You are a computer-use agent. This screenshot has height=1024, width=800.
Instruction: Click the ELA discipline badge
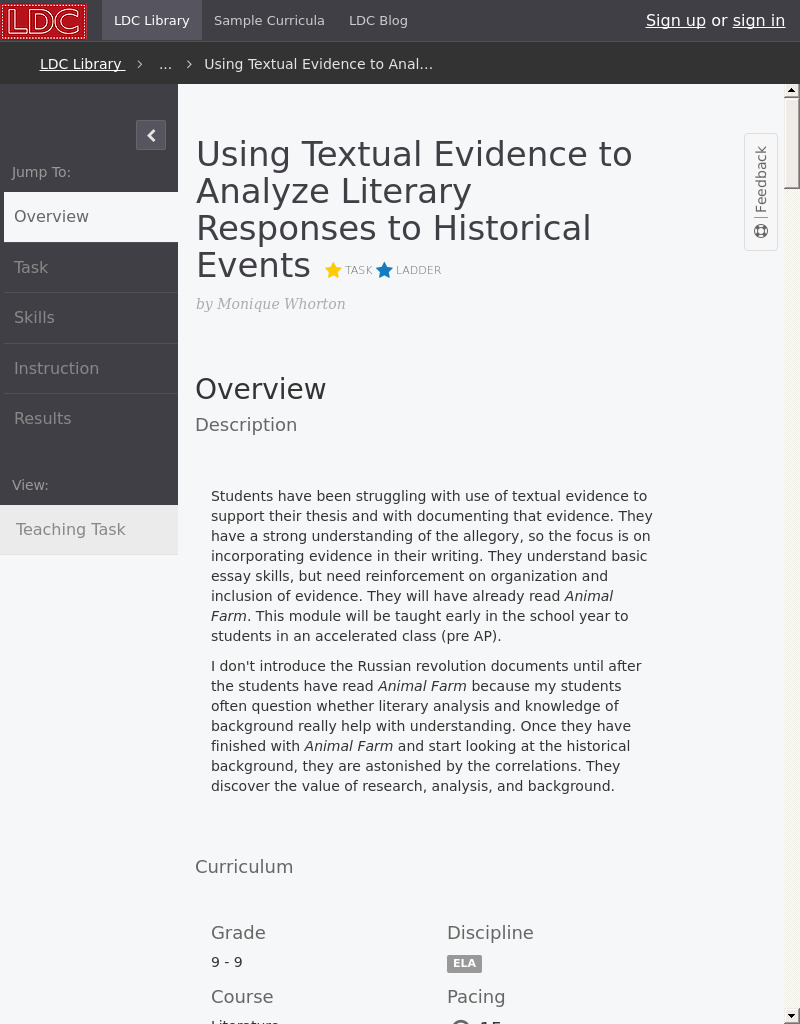(x=464, y=963)
